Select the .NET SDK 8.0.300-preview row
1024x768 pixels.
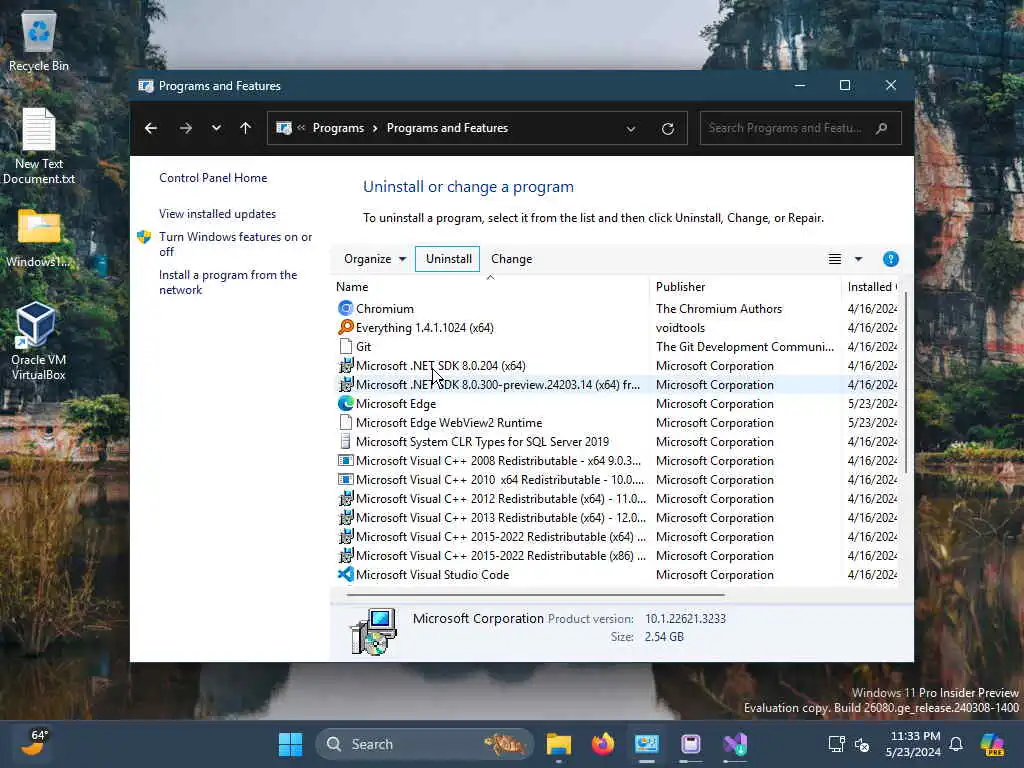point(616,385)
